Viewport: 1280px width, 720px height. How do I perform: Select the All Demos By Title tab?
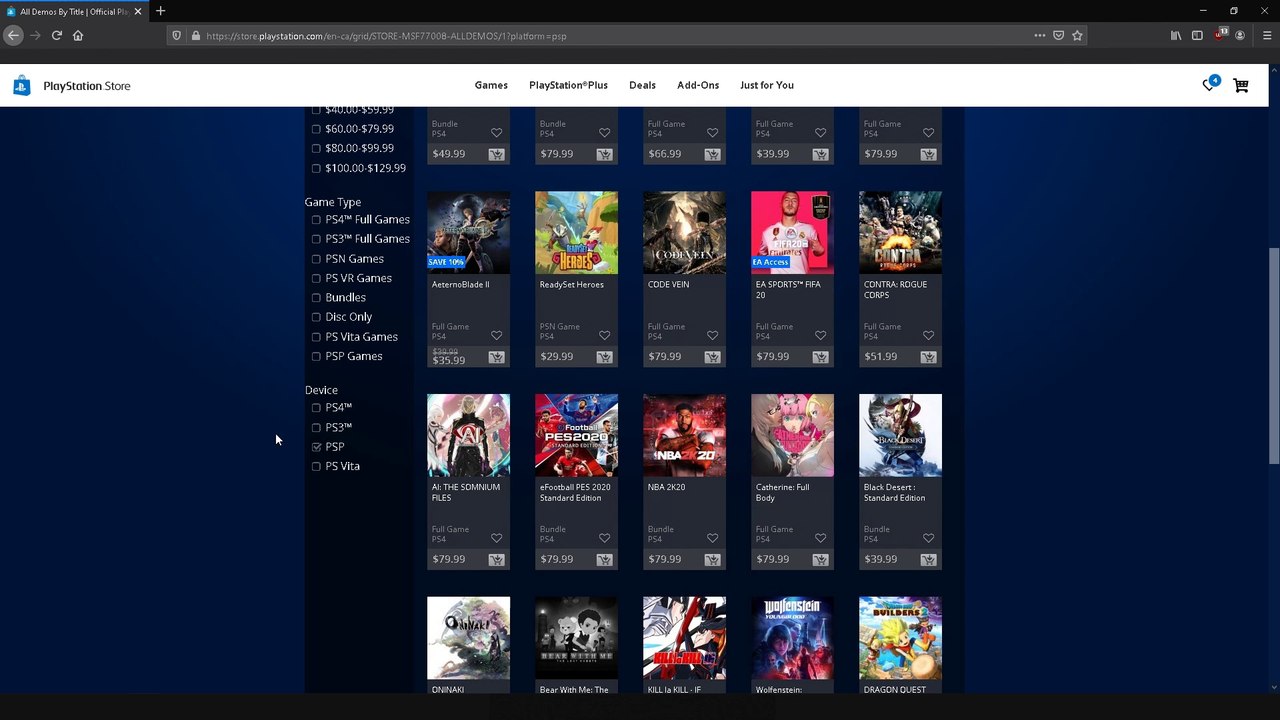click(x=74, y=11)
